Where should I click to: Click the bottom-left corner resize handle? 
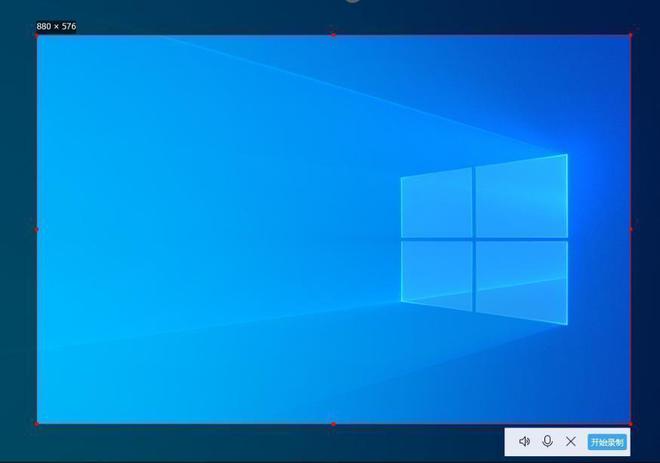[37, 423]
